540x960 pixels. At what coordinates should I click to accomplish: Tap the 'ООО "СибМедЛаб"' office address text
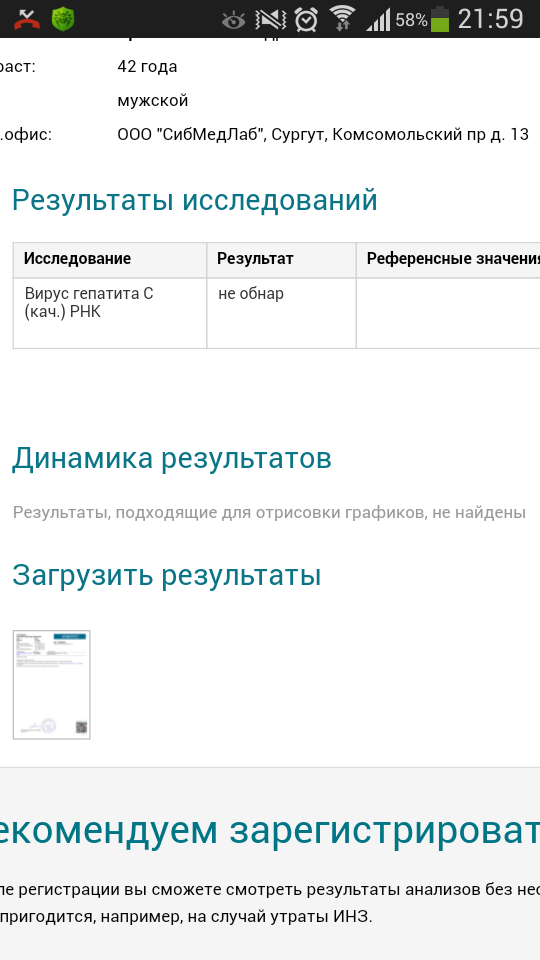pyautogui.click(x=323, y=135)
